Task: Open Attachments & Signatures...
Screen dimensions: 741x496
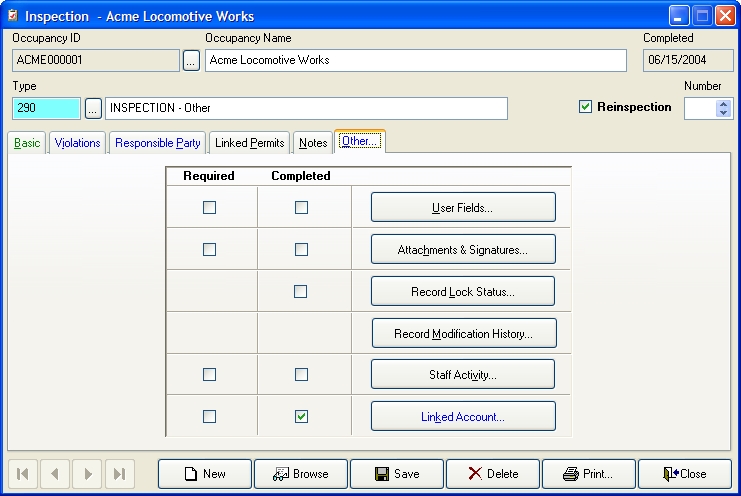Action: [463, 249]
